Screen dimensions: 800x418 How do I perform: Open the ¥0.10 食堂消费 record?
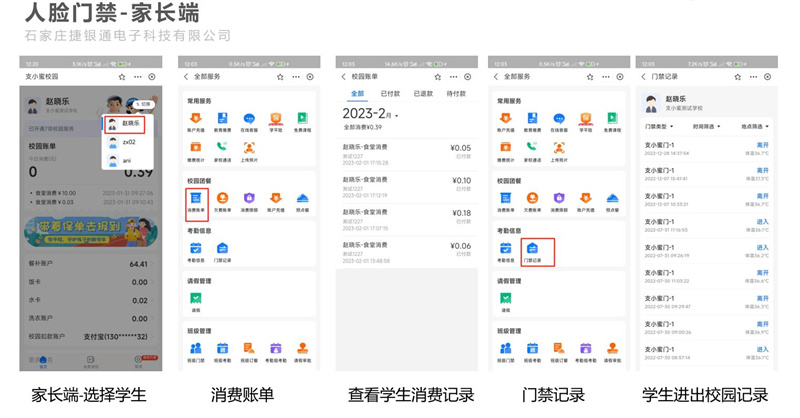click(407, 187)
